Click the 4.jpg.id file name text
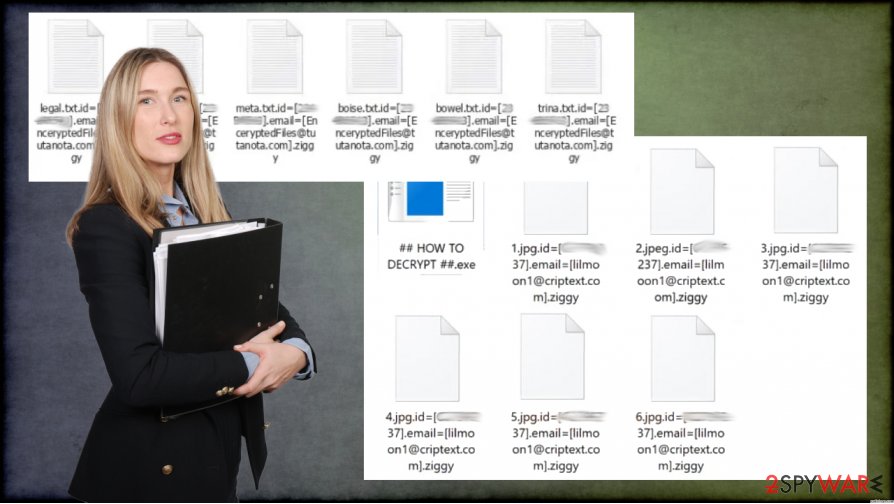The image size is (894, 504). point(431,441)
